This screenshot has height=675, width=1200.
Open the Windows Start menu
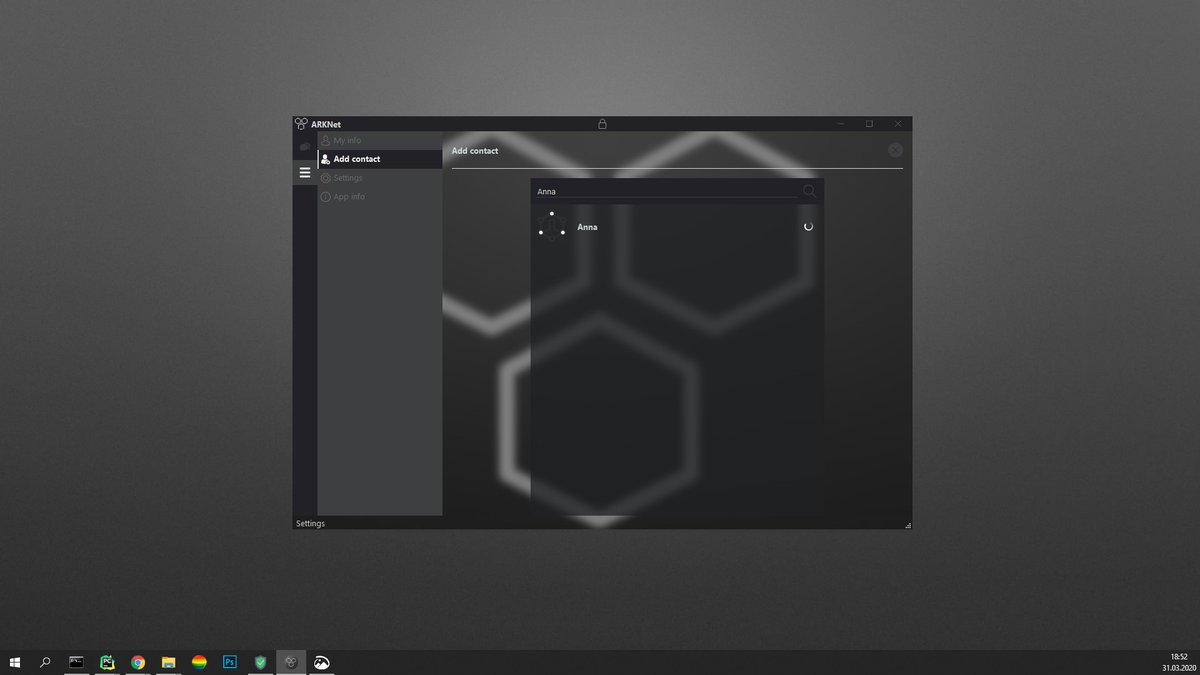click(x=15, y=662)
